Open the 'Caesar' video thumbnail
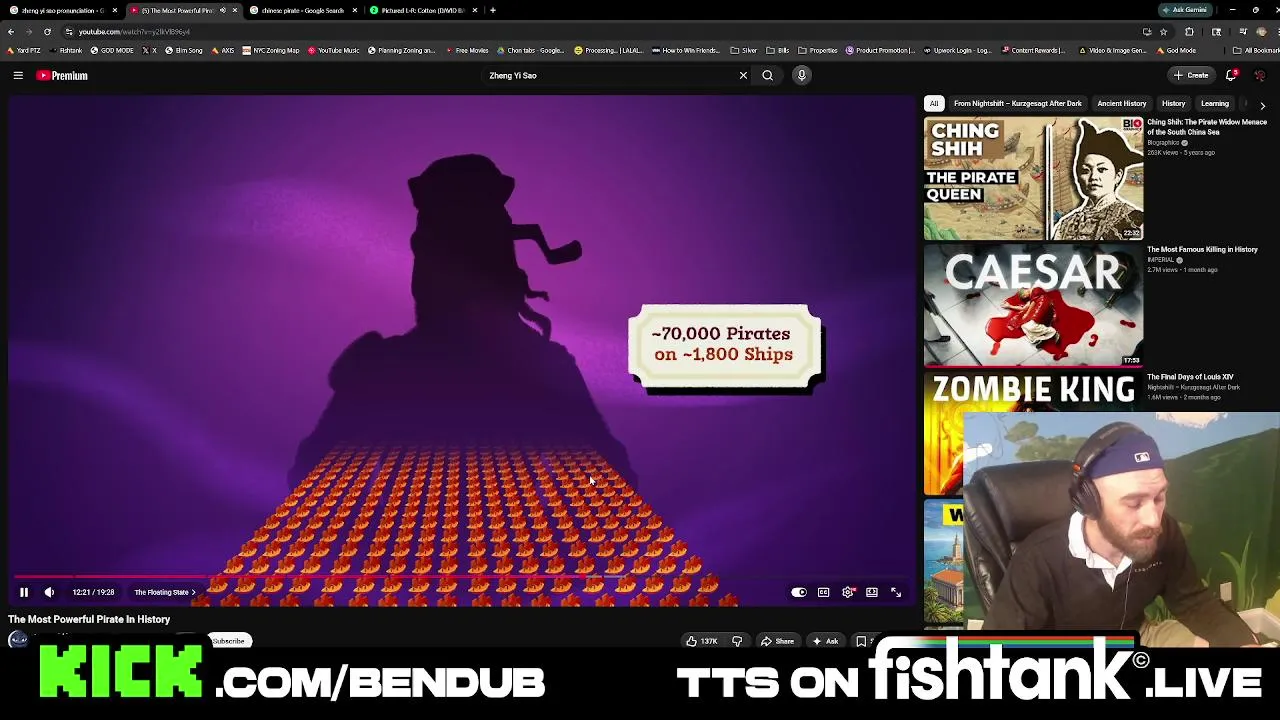The image size is (1280, 720). [1033, 306]
